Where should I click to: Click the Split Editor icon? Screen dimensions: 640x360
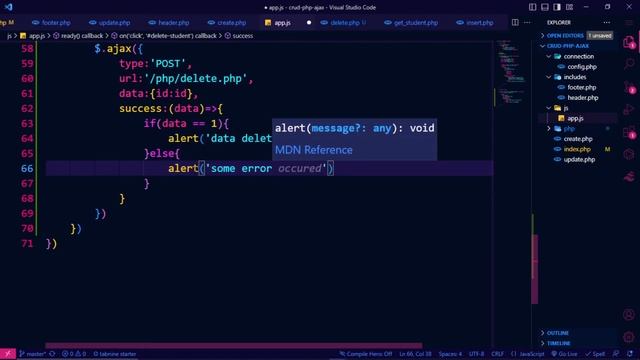(515, 22)
